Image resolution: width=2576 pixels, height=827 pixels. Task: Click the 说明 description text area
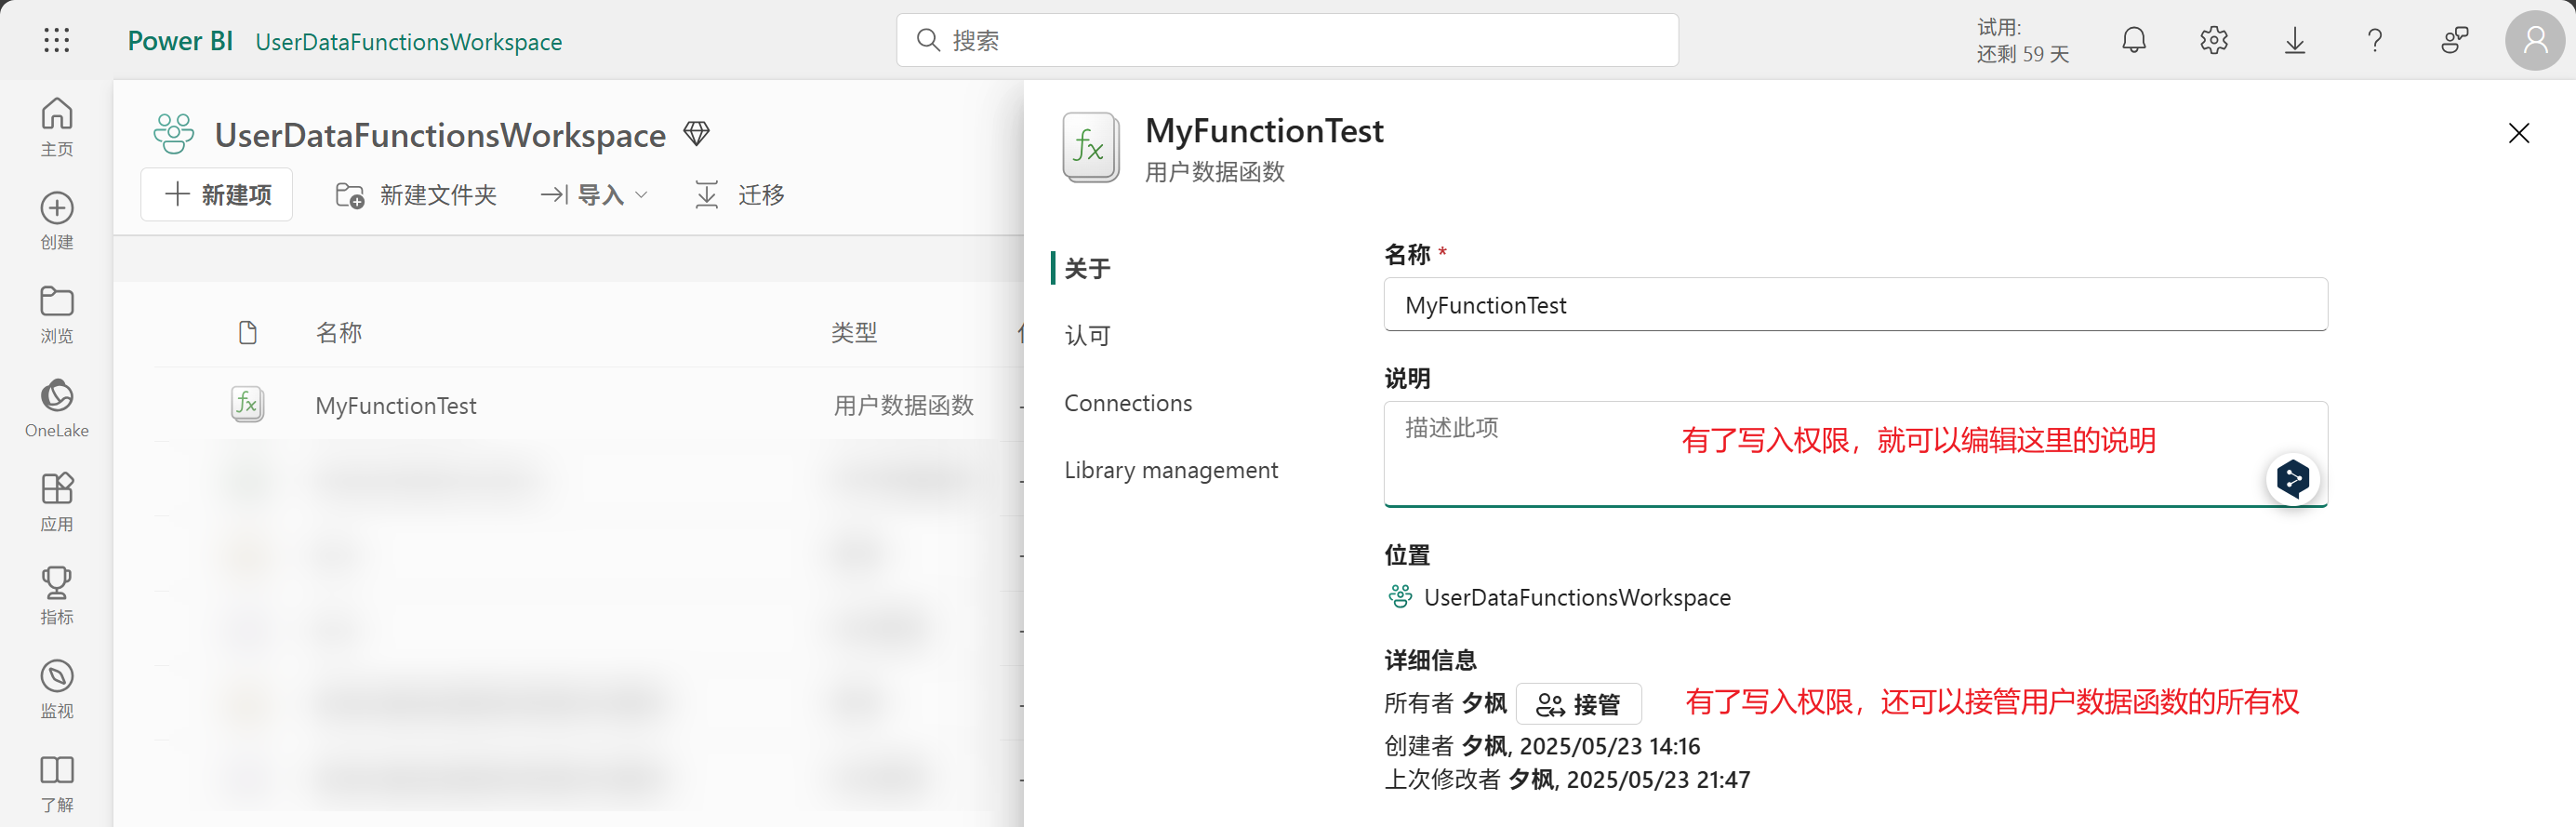point(1855,454)
